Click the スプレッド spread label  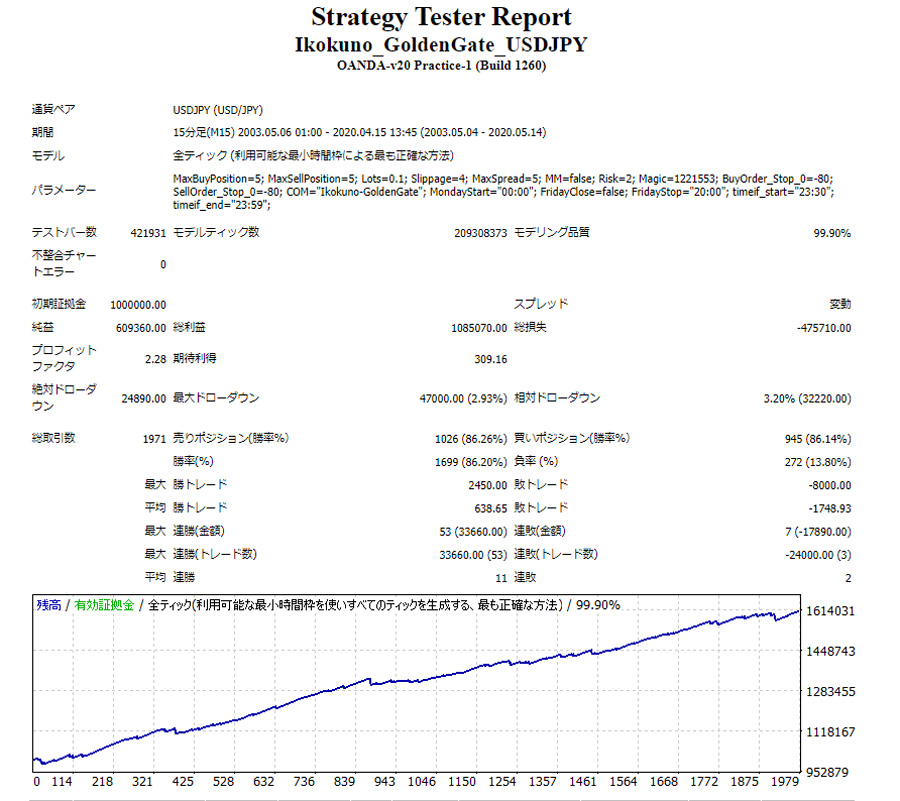click(541, 304)
